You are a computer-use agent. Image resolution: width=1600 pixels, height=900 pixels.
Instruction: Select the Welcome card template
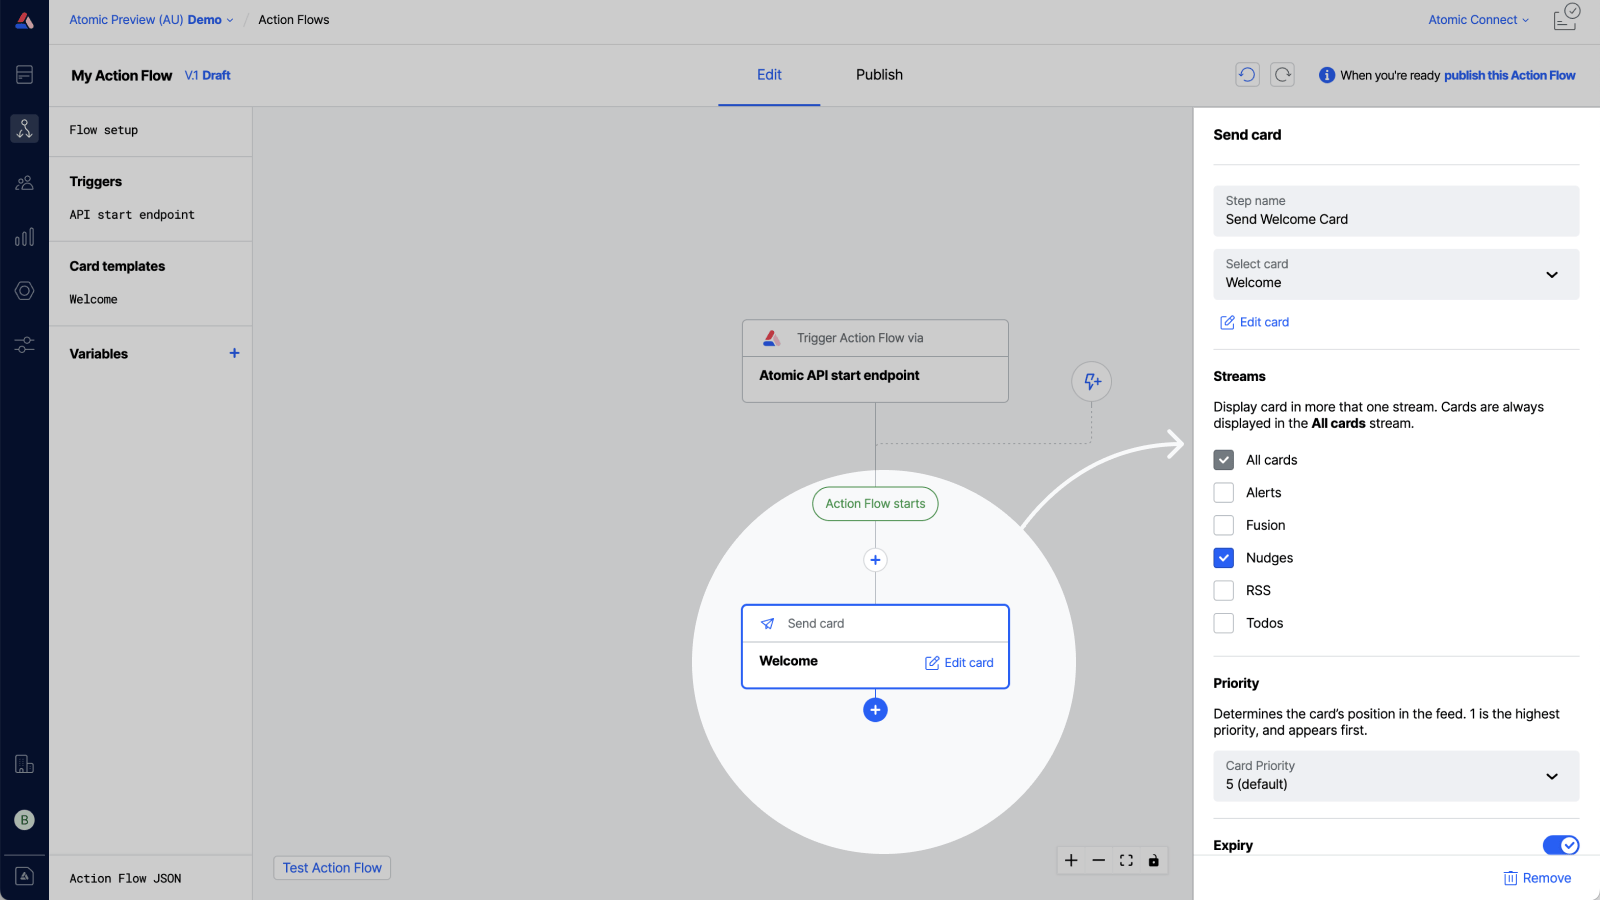tap(93, 299)
